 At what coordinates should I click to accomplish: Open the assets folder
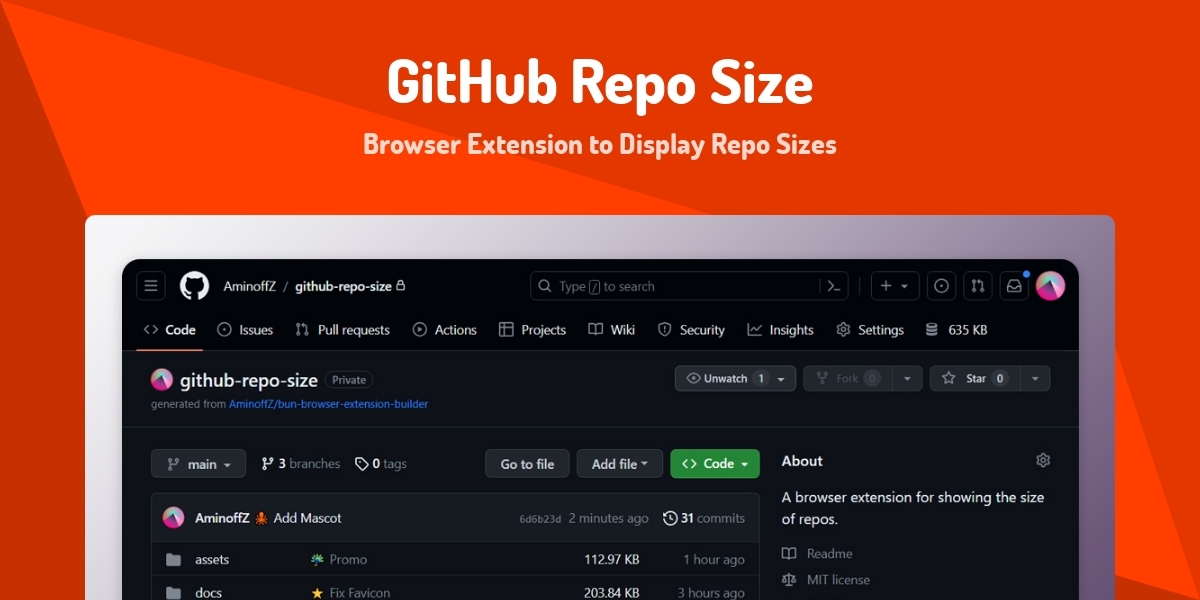pos(212,559)
